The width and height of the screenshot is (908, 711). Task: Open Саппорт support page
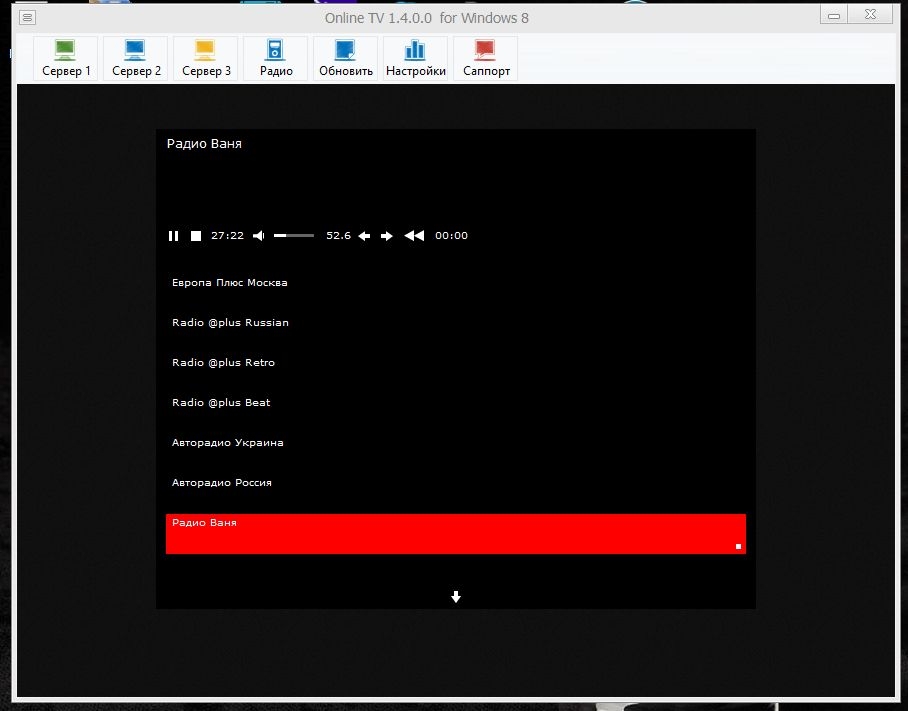(486, 58)
